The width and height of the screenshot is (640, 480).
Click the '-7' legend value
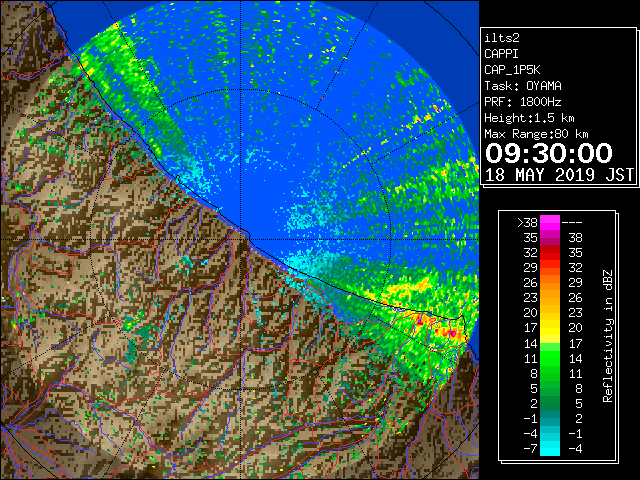pos(530,449)
